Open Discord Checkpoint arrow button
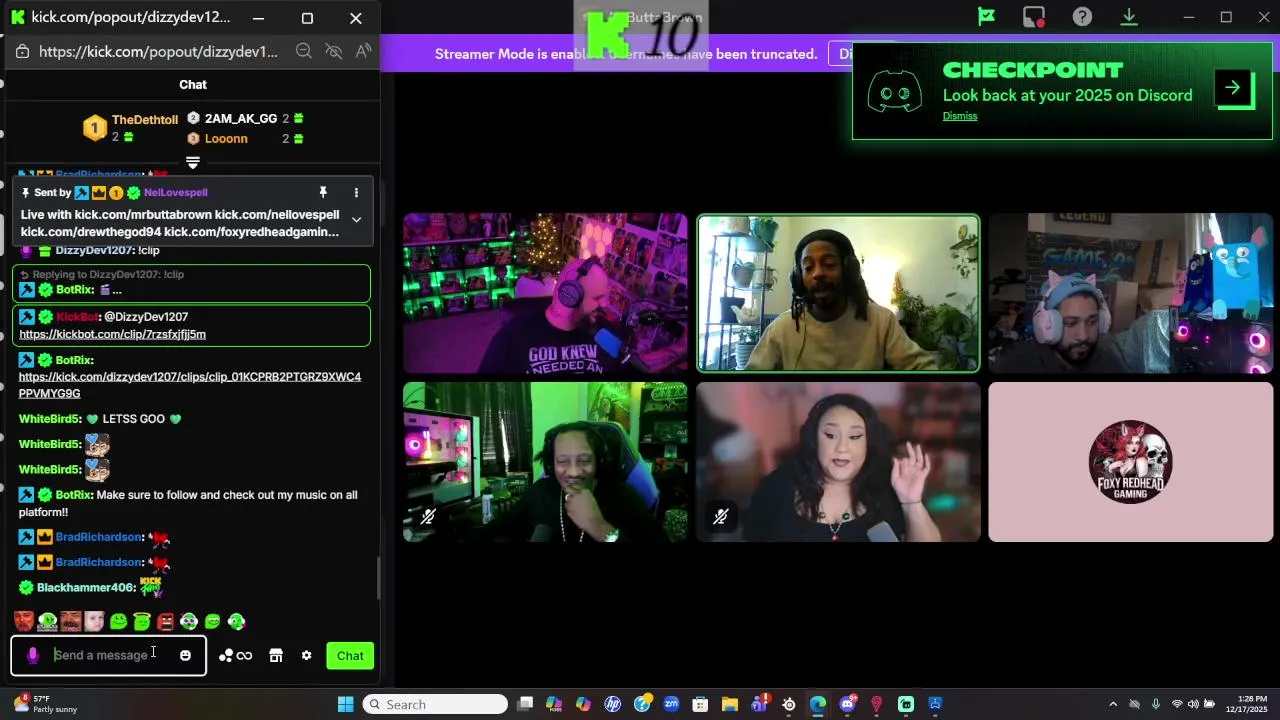The width and height of the screenshot is (1280, 720). (x=1233, y=88)
